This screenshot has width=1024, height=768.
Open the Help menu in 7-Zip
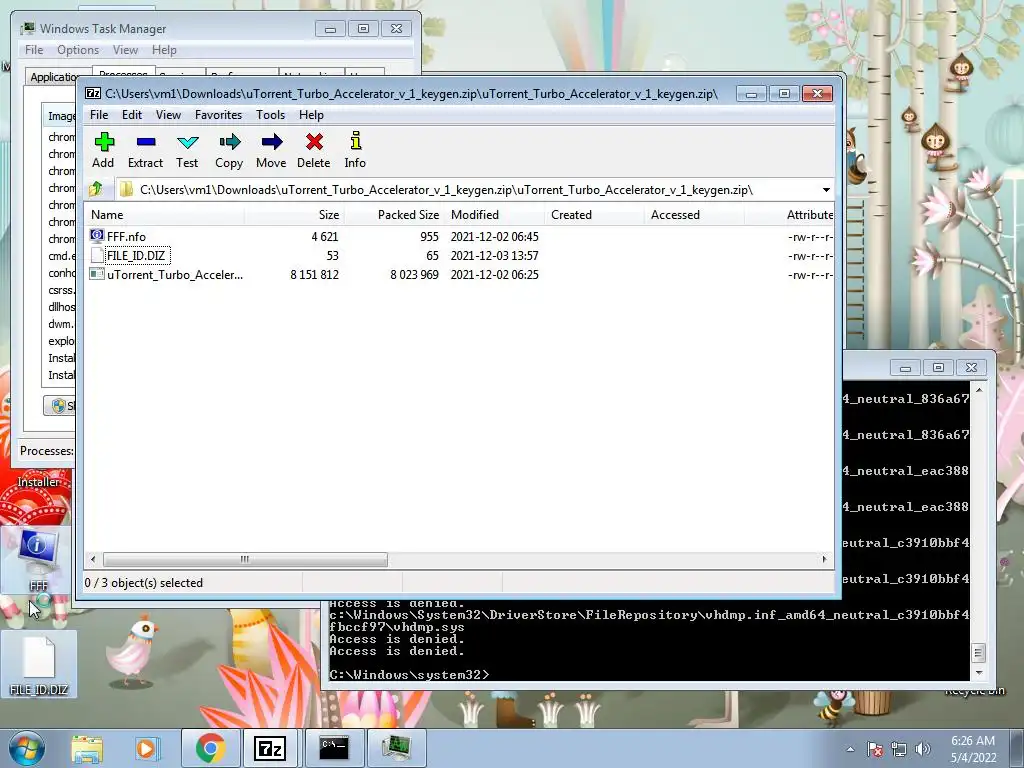pos(311,115)
